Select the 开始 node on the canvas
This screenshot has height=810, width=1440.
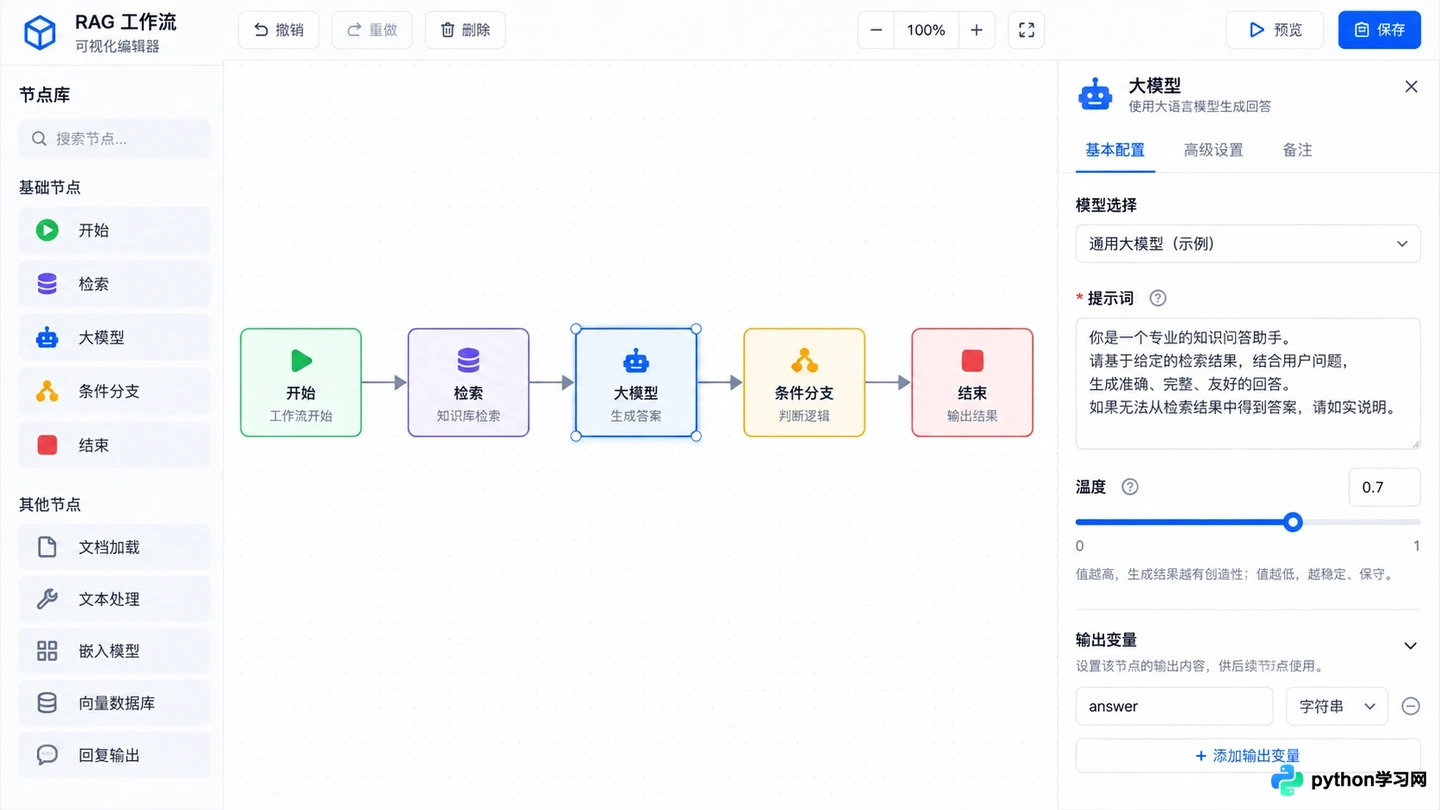point(301,383)
